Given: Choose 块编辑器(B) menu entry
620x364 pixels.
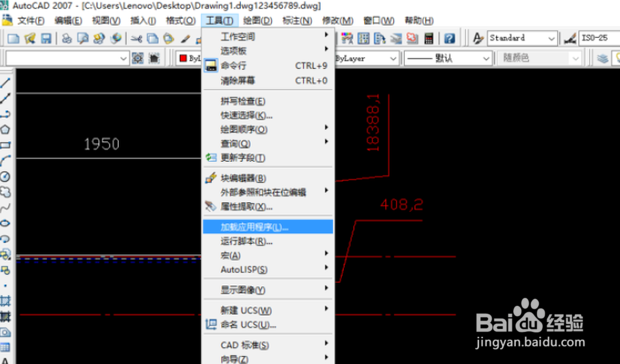Looking at the screenshot, I should pyautogui.click(x=268, y=178).
